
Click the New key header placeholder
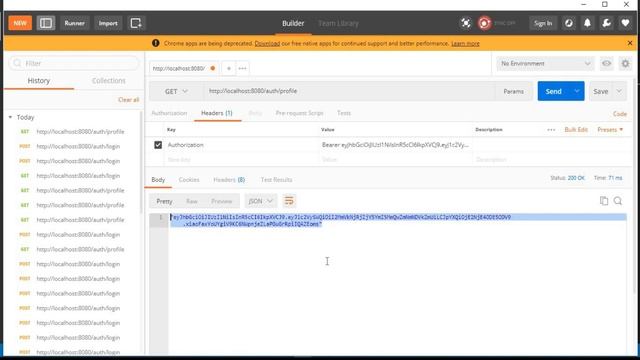(x=179, y=160)
